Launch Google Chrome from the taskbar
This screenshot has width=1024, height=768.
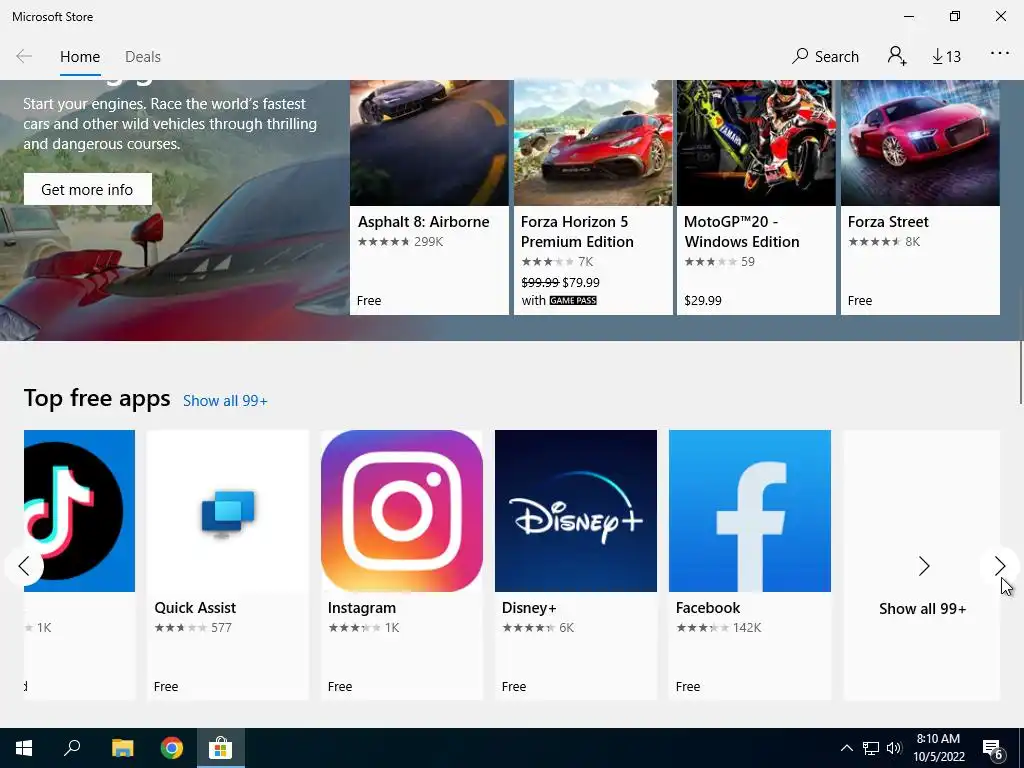coord(172,748)
